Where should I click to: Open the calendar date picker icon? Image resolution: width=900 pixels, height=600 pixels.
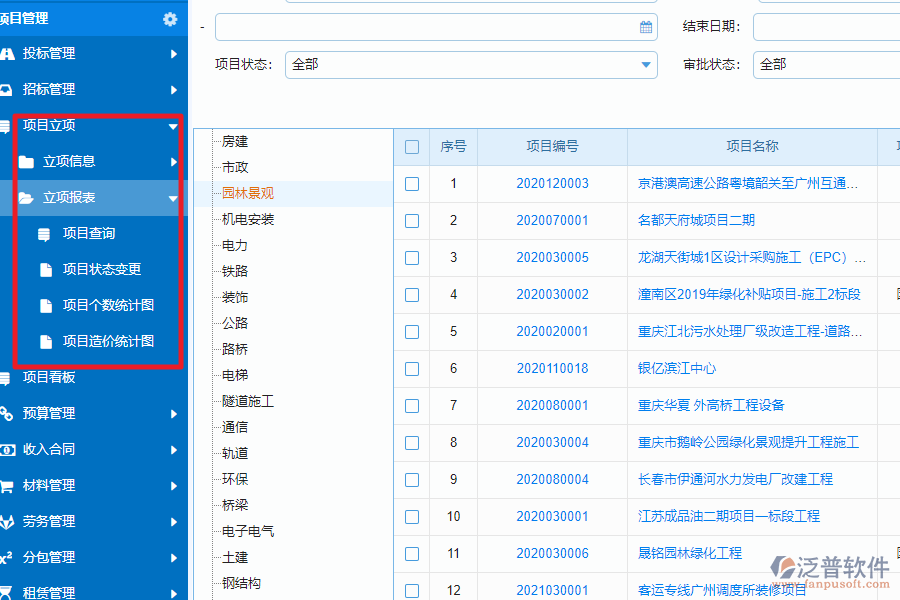click(644, 27)
